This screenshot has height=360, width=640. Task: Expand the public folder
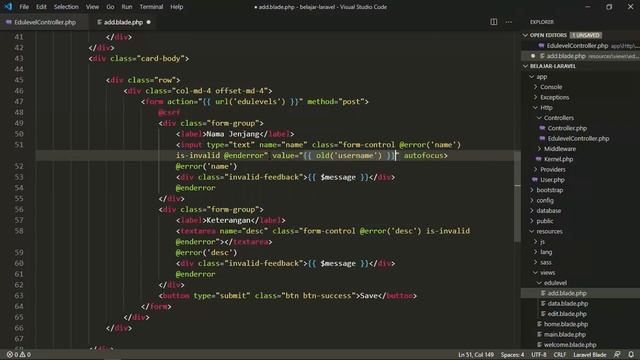(x=580, y=221)
